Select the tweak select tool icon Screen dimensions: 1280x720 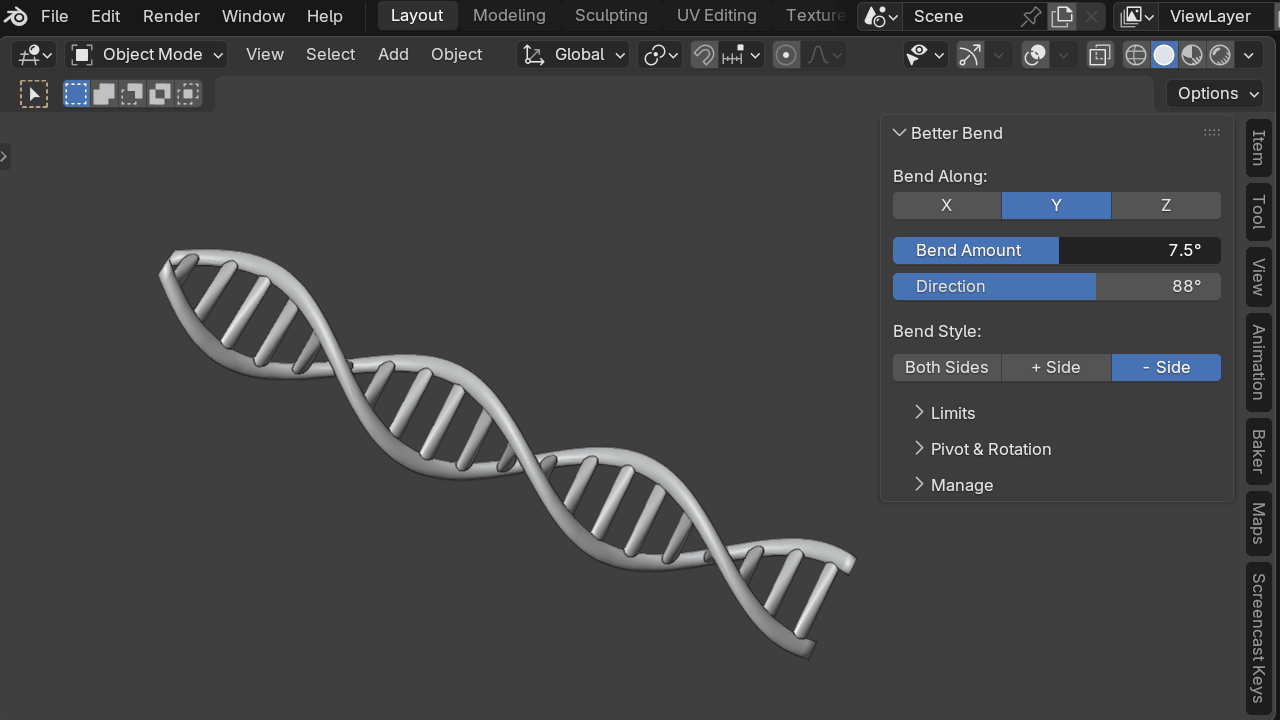(34, 94)
